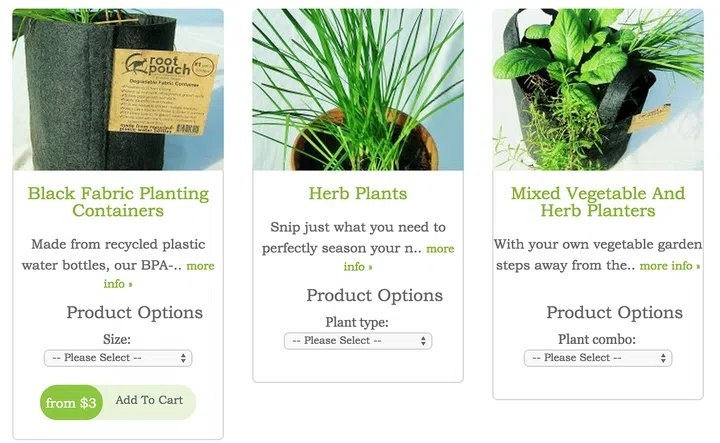The width and height of the screenshot is (720, 443).
Task: Click the mixed vegetable planter photo
Action: [x=598, y=90]
